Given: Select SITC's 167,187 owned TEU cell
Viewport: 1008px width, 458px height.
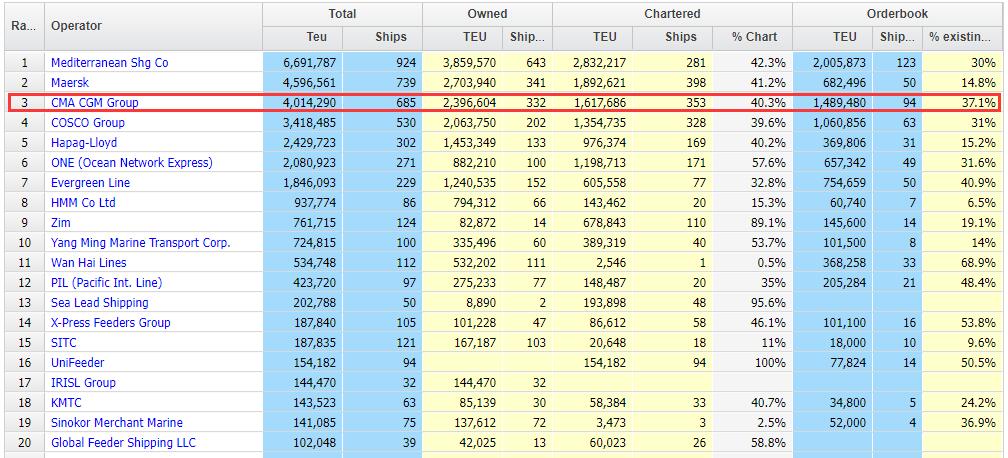Looking at the screenshot, I should [x=463, y=342].
